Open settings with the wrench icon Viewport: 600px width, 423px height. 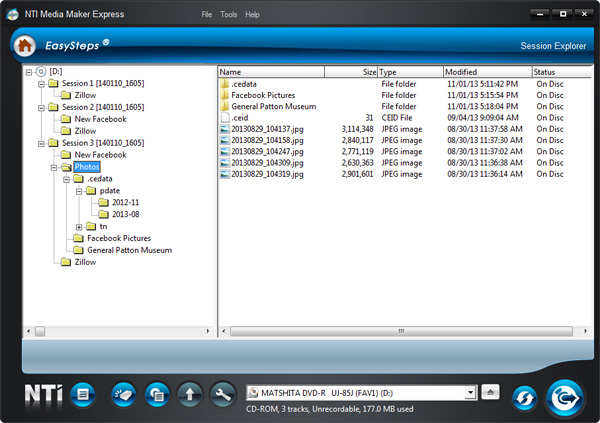[223, 394]
